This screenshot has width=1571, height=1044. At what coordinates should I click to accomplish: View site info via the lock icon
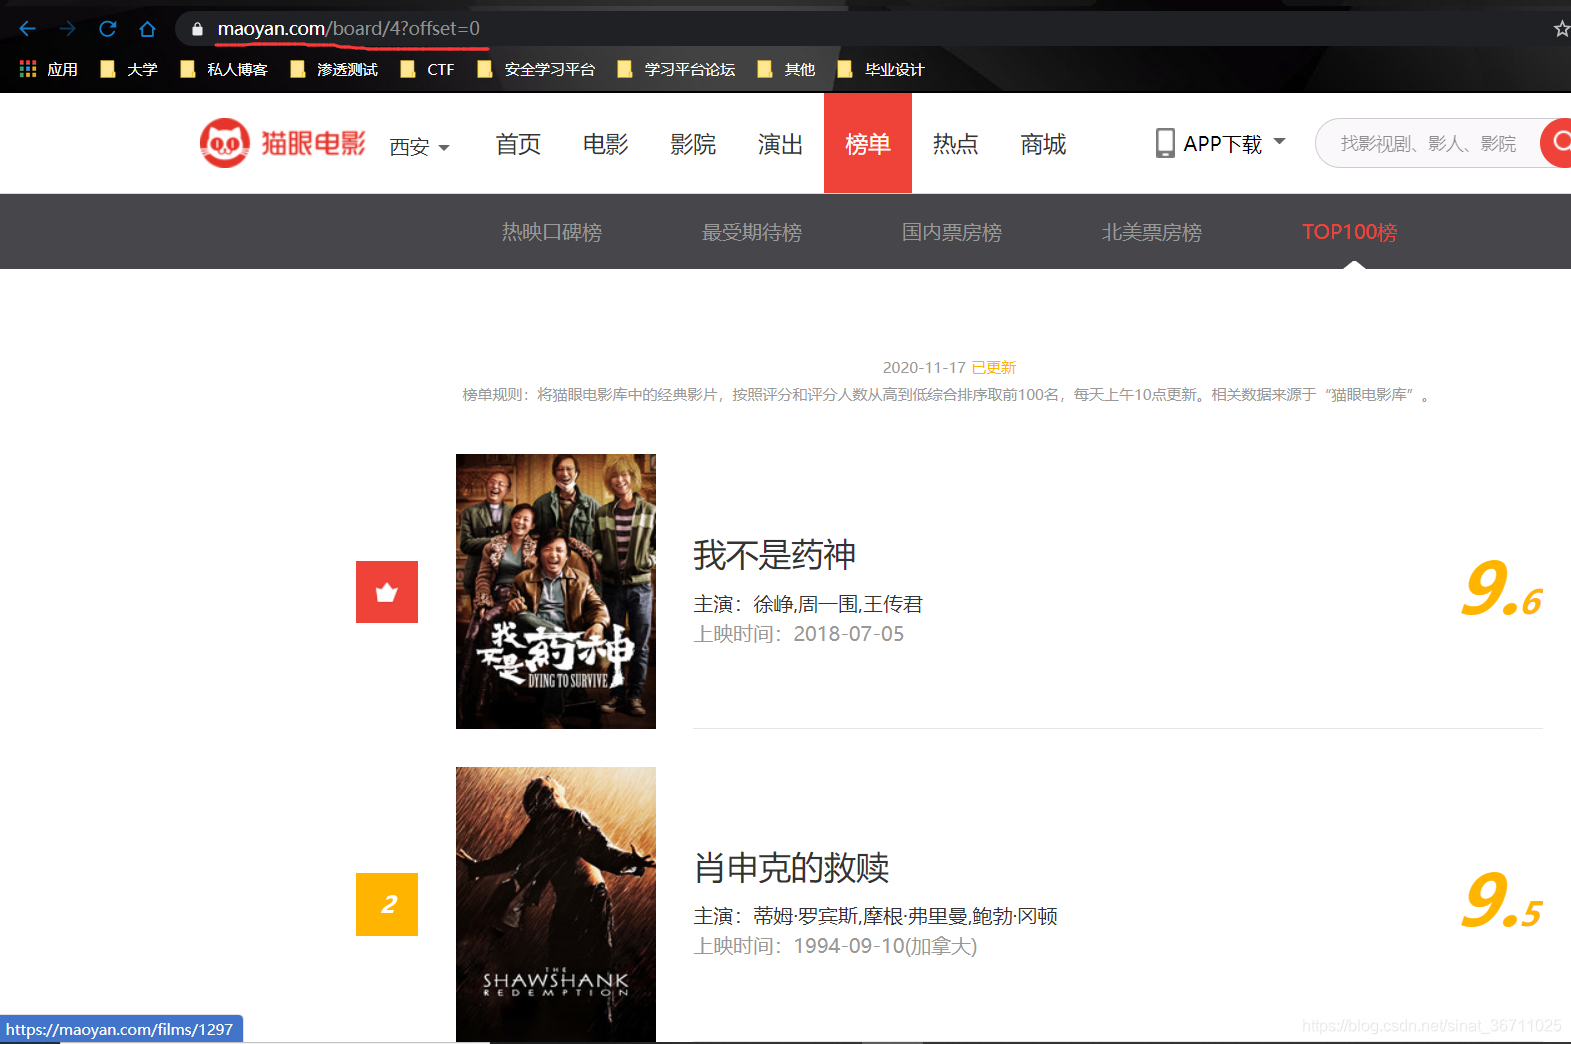[197, 29]
